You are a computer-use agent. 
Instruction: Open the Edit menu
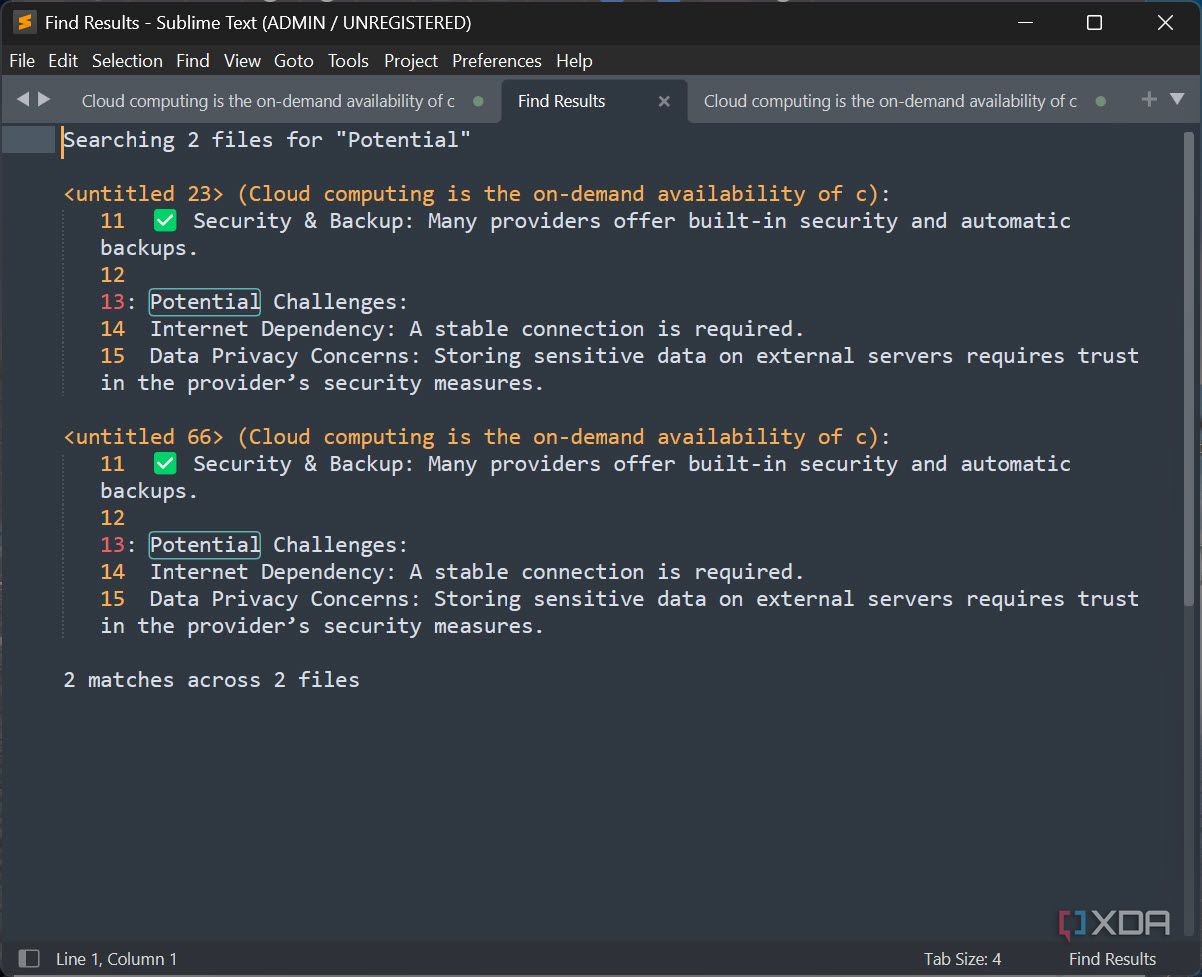tap(63, 61)
